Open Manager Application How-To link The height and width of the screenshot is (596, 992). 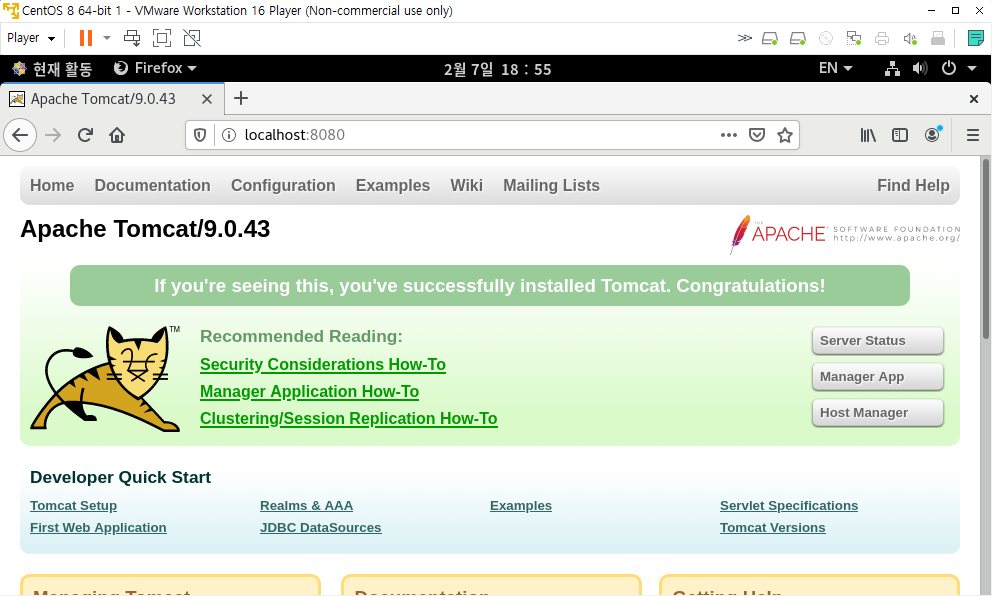coord(309,392)
